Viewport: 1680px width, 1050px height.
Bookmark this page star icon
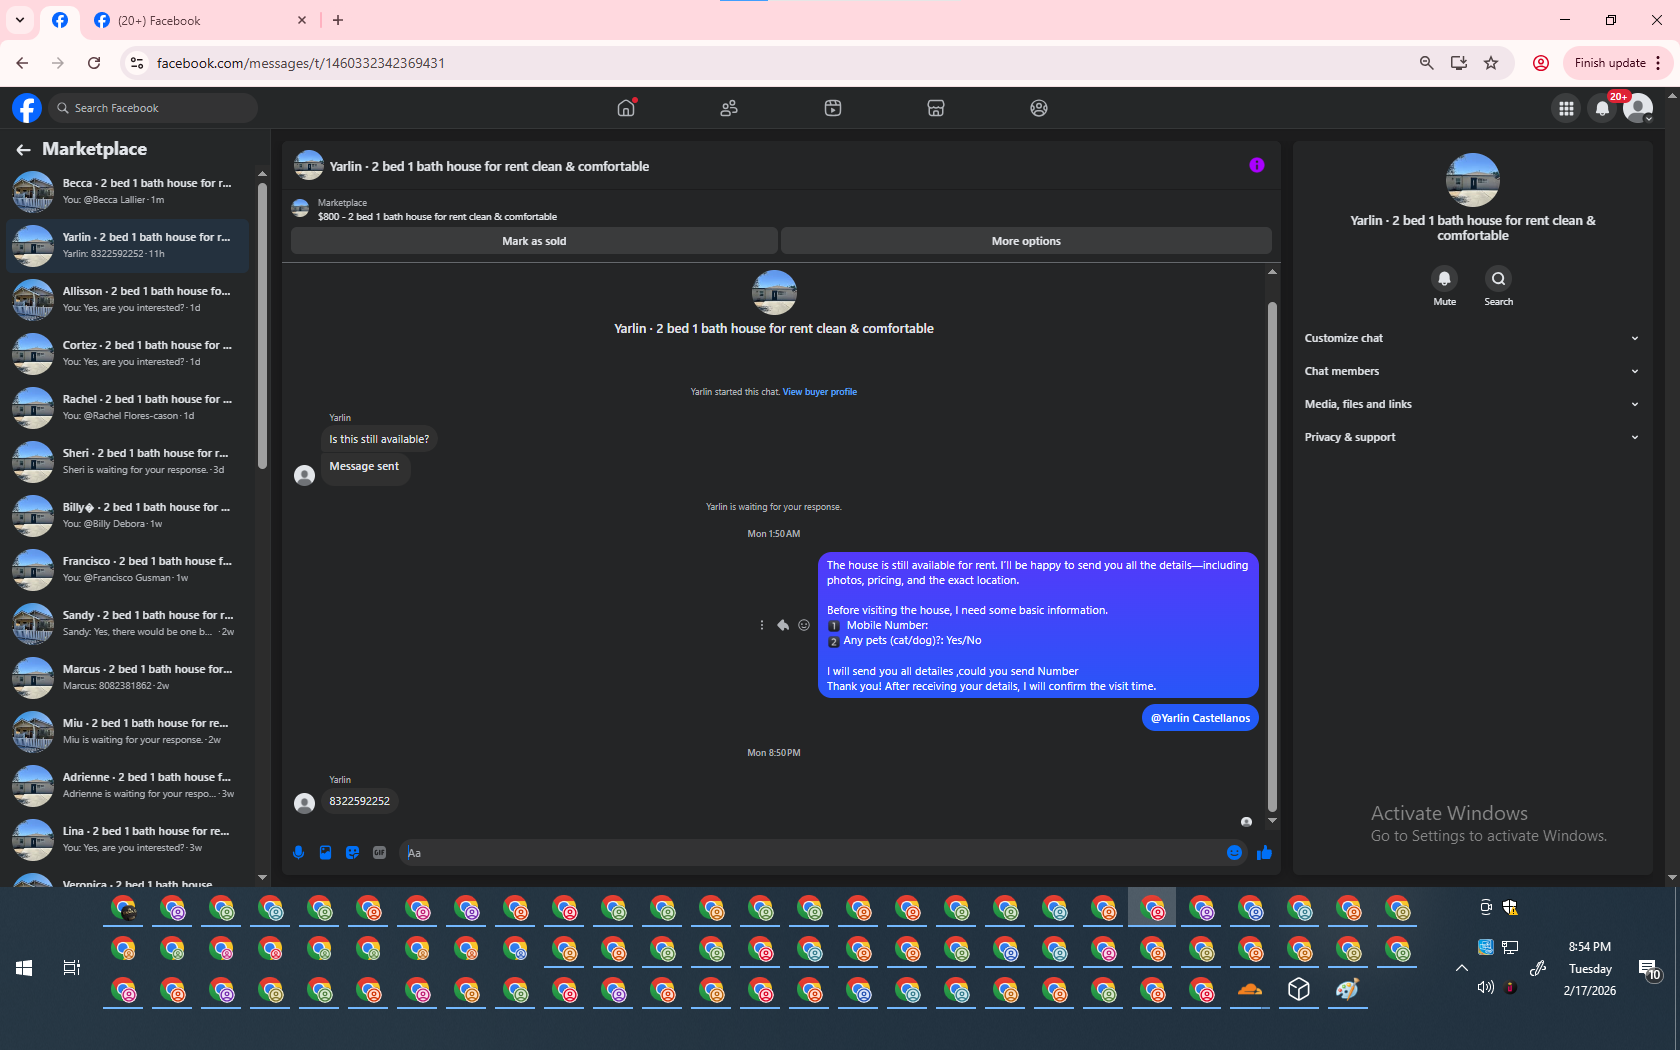pyautogui.click(x=1491, y=63)
